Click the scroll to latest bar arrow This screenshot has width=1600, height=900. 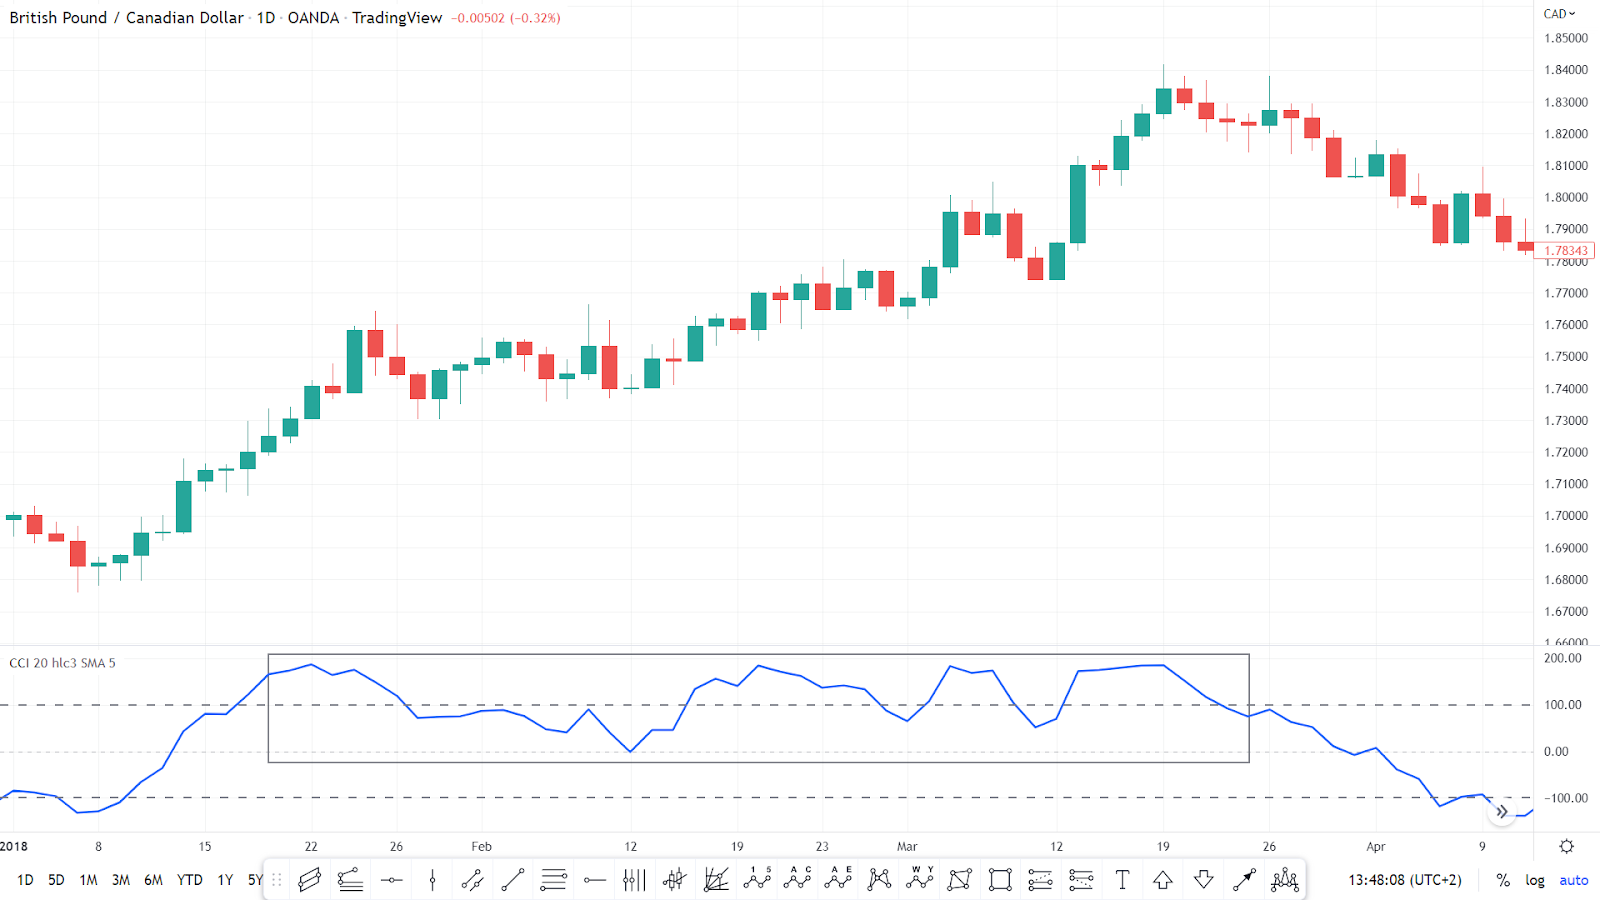[x=1502, y=812]
